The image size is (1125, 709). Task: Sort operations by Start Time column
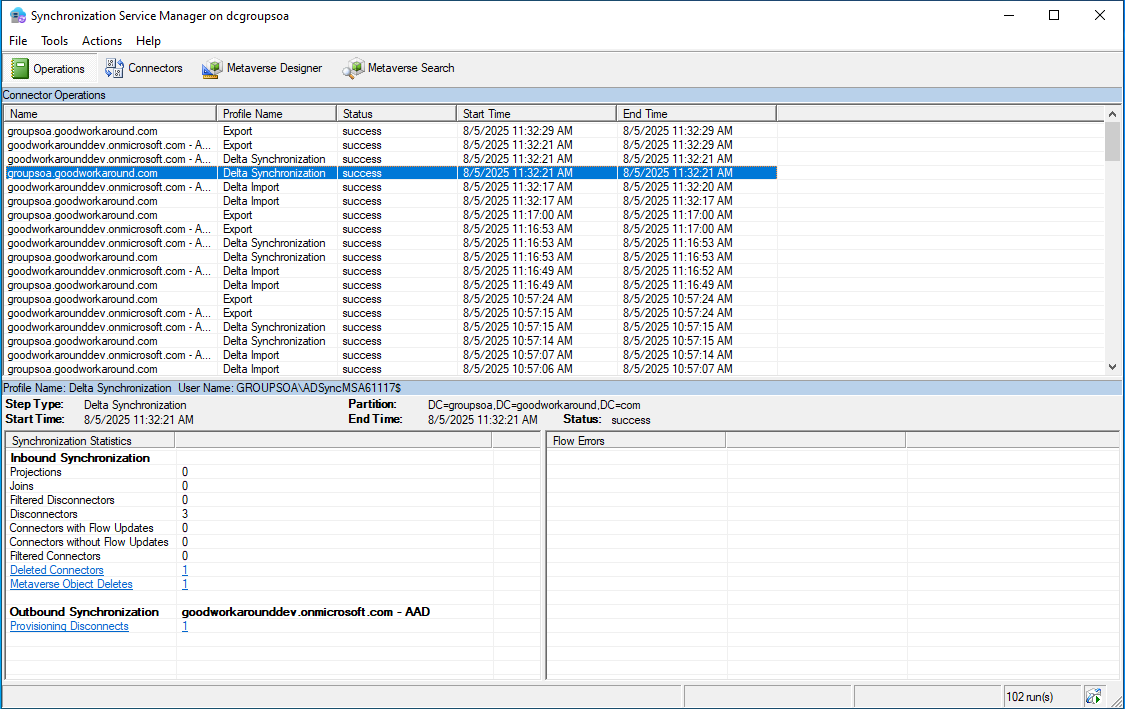click(x=536, y=114)
